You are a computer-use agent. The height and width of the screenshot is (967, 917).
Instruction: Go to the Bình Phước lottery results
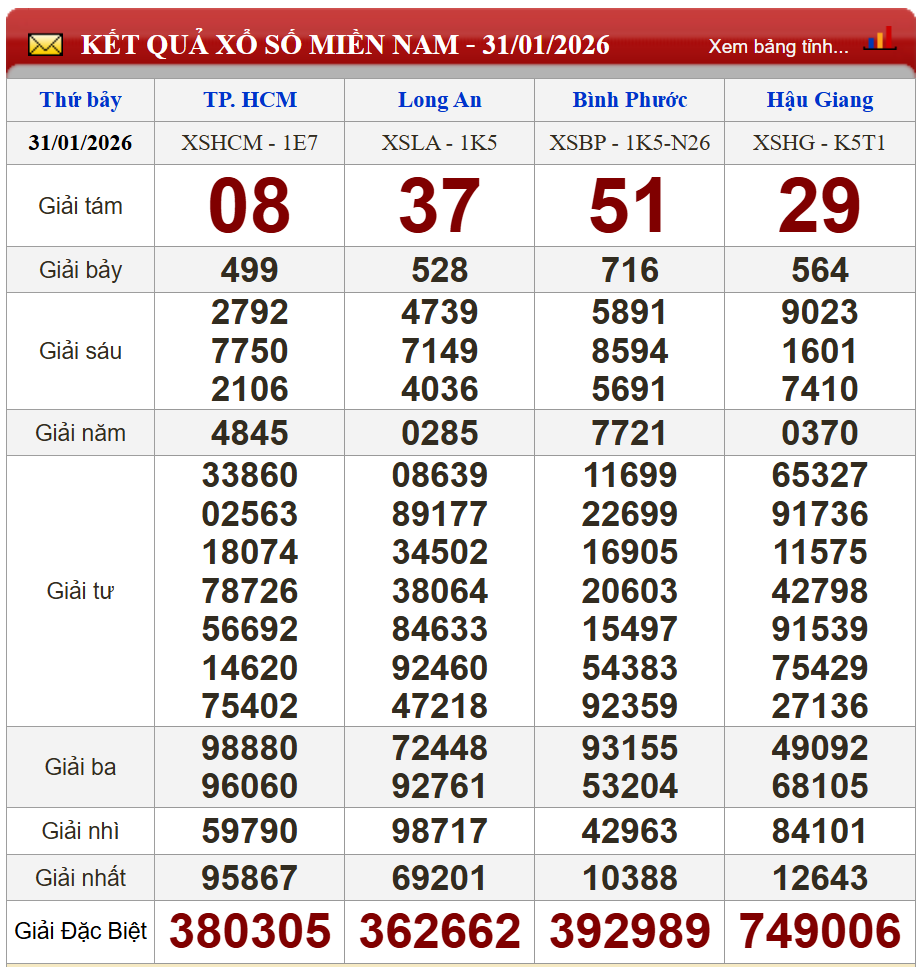629,100
